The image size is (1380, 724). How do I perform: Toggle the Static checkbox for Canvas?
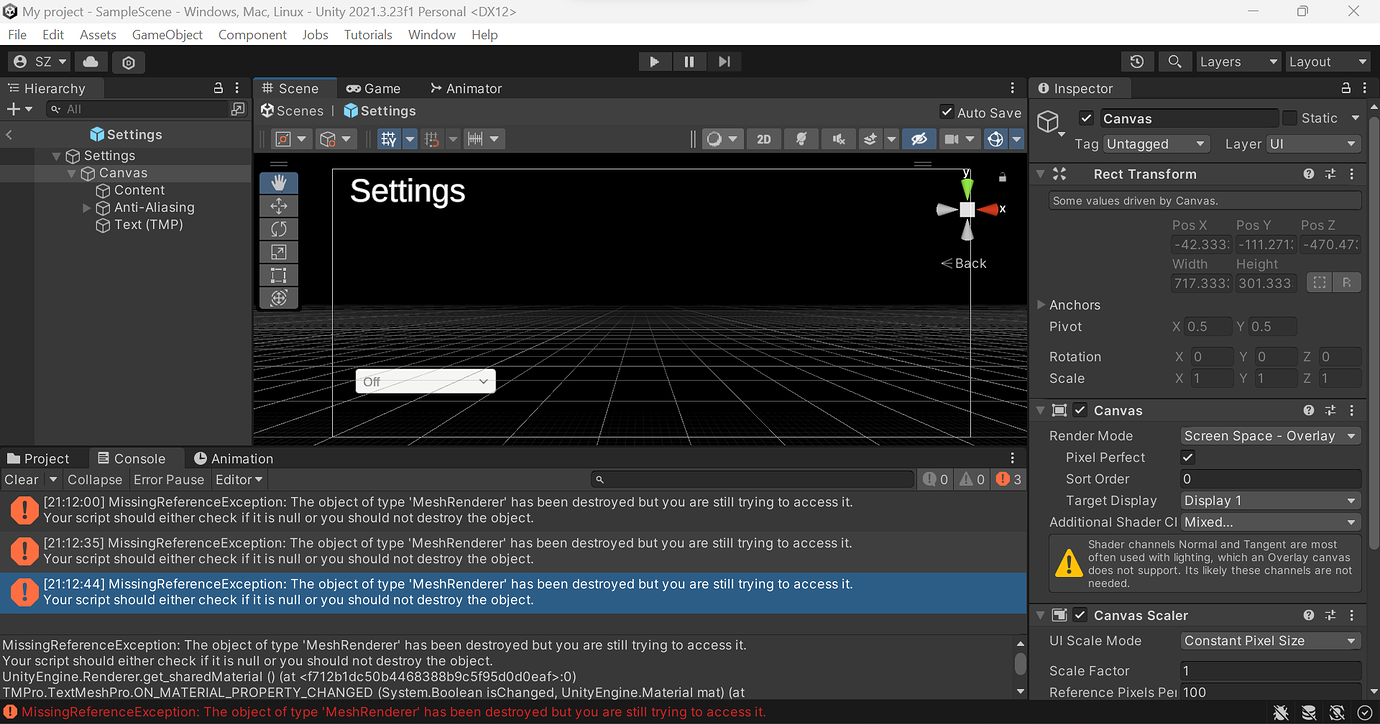tap(1290, 118)
